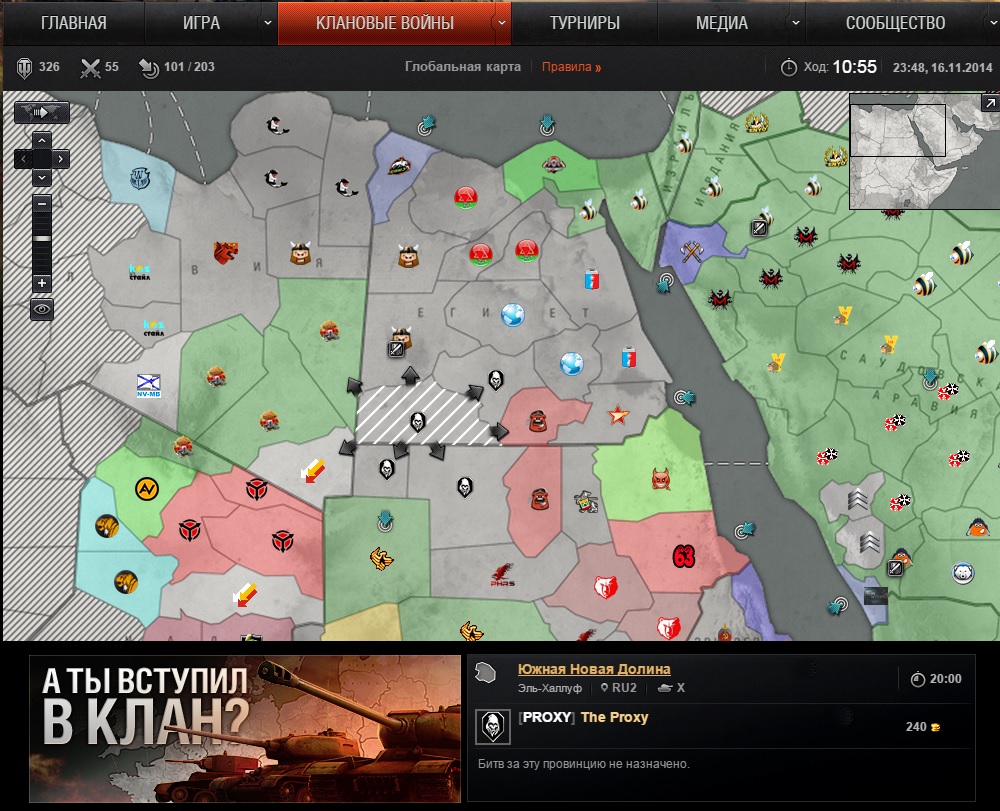Open the Правила » link
The image size is (1000, 811).
click(x=571, y=67)
